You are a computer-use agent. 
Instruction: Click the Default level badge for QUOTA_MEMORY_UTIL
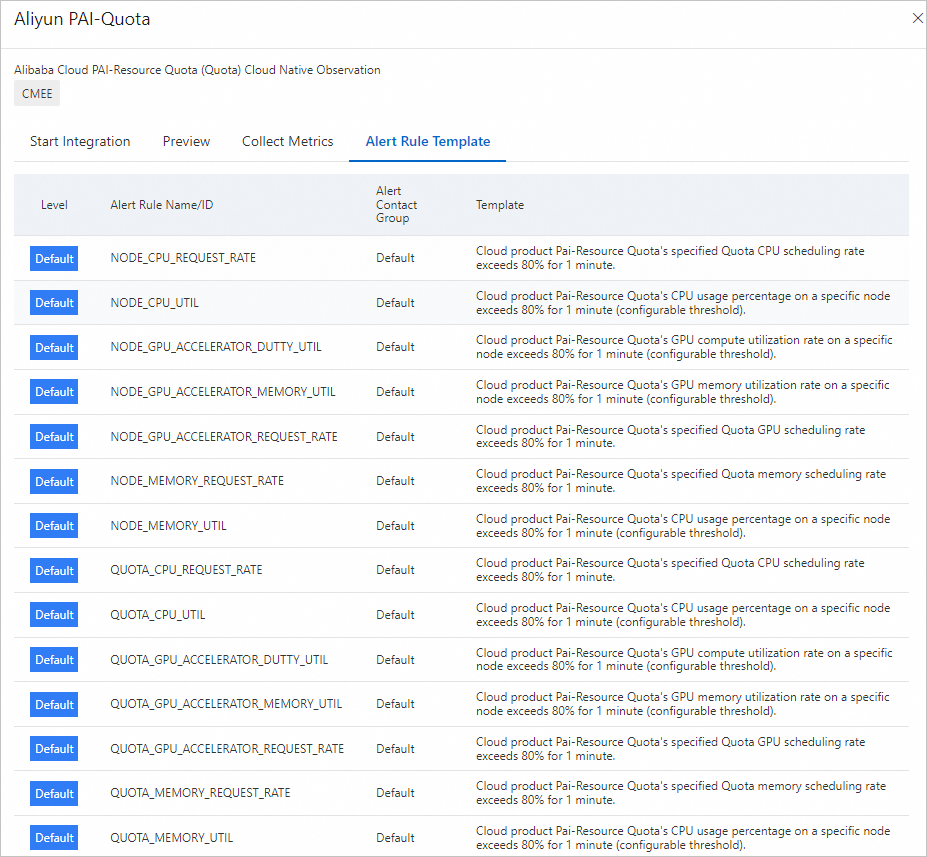click(x=54, y=838)
